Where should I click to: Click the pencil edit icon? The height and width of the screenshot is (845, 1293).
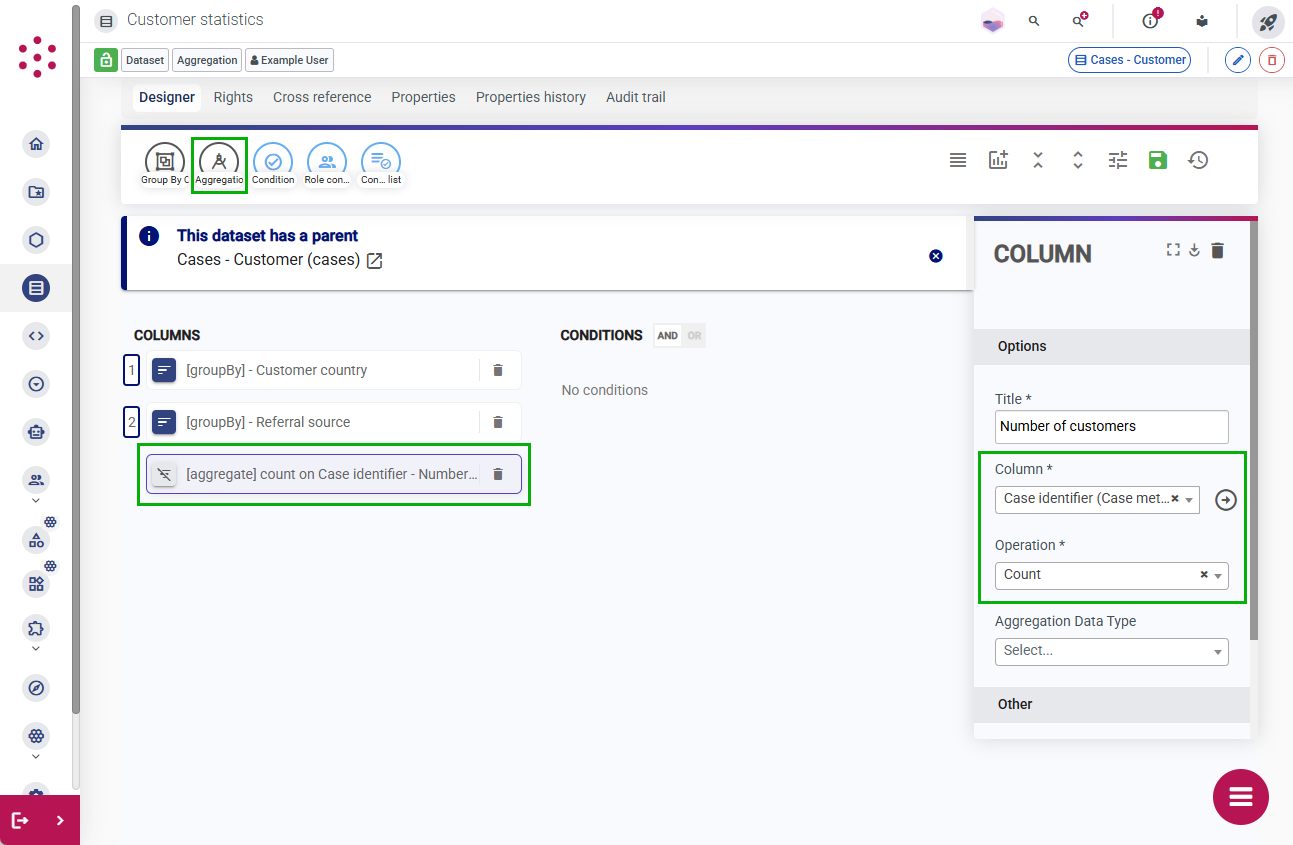[1238, 60]
